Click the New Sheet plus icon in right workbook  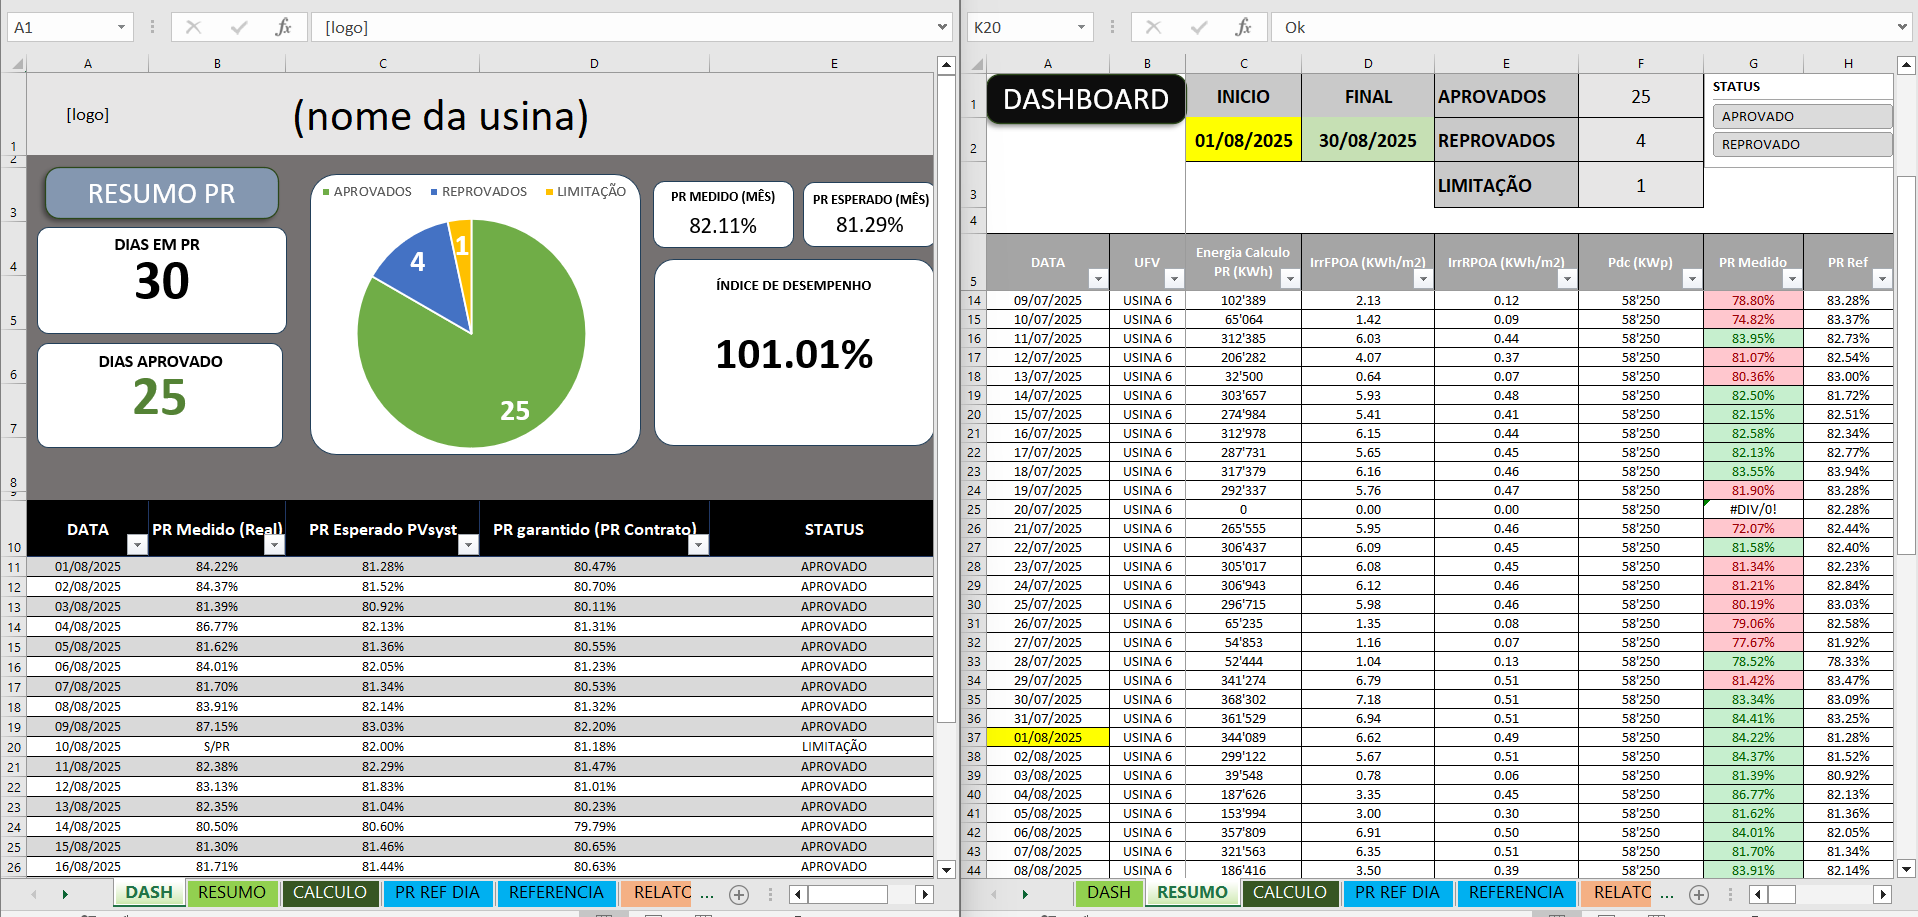point(1700,896)
